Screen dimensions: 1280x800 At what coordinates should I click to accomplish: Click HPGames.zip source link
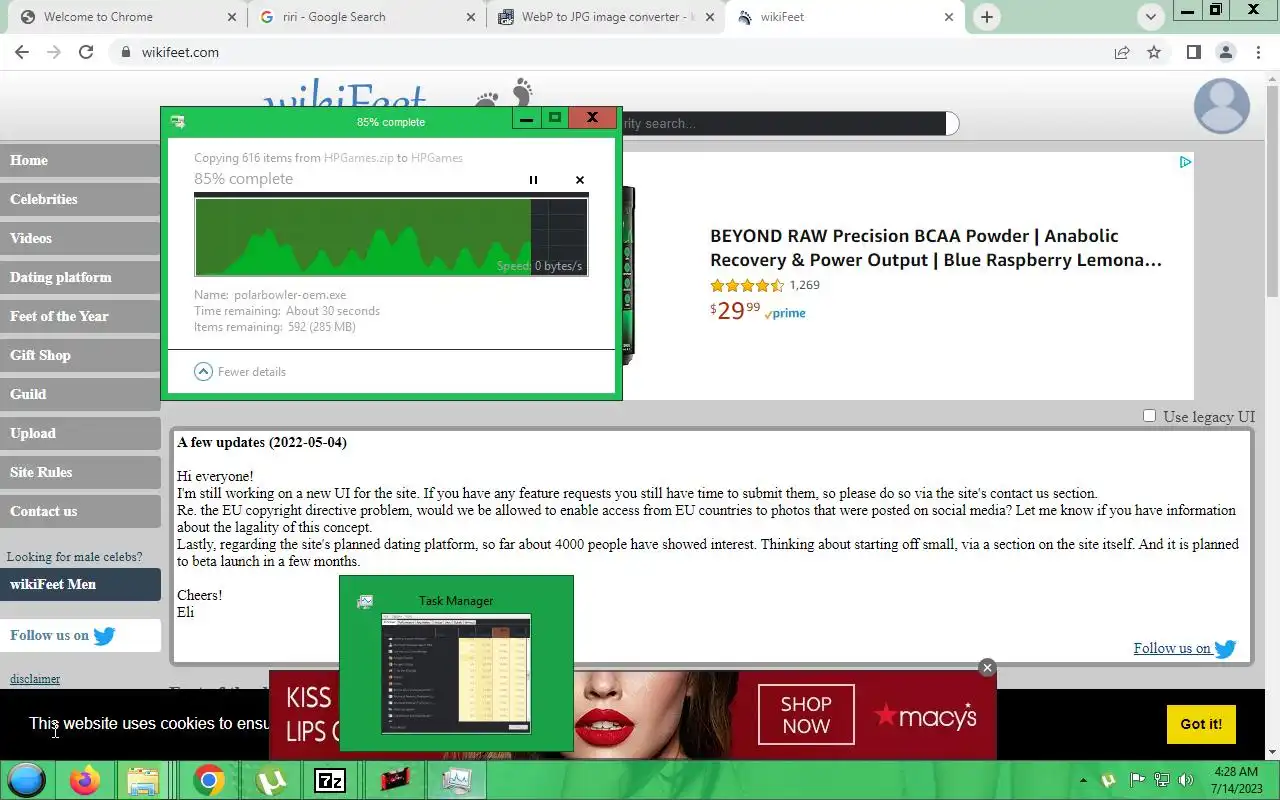click(358, 158)
